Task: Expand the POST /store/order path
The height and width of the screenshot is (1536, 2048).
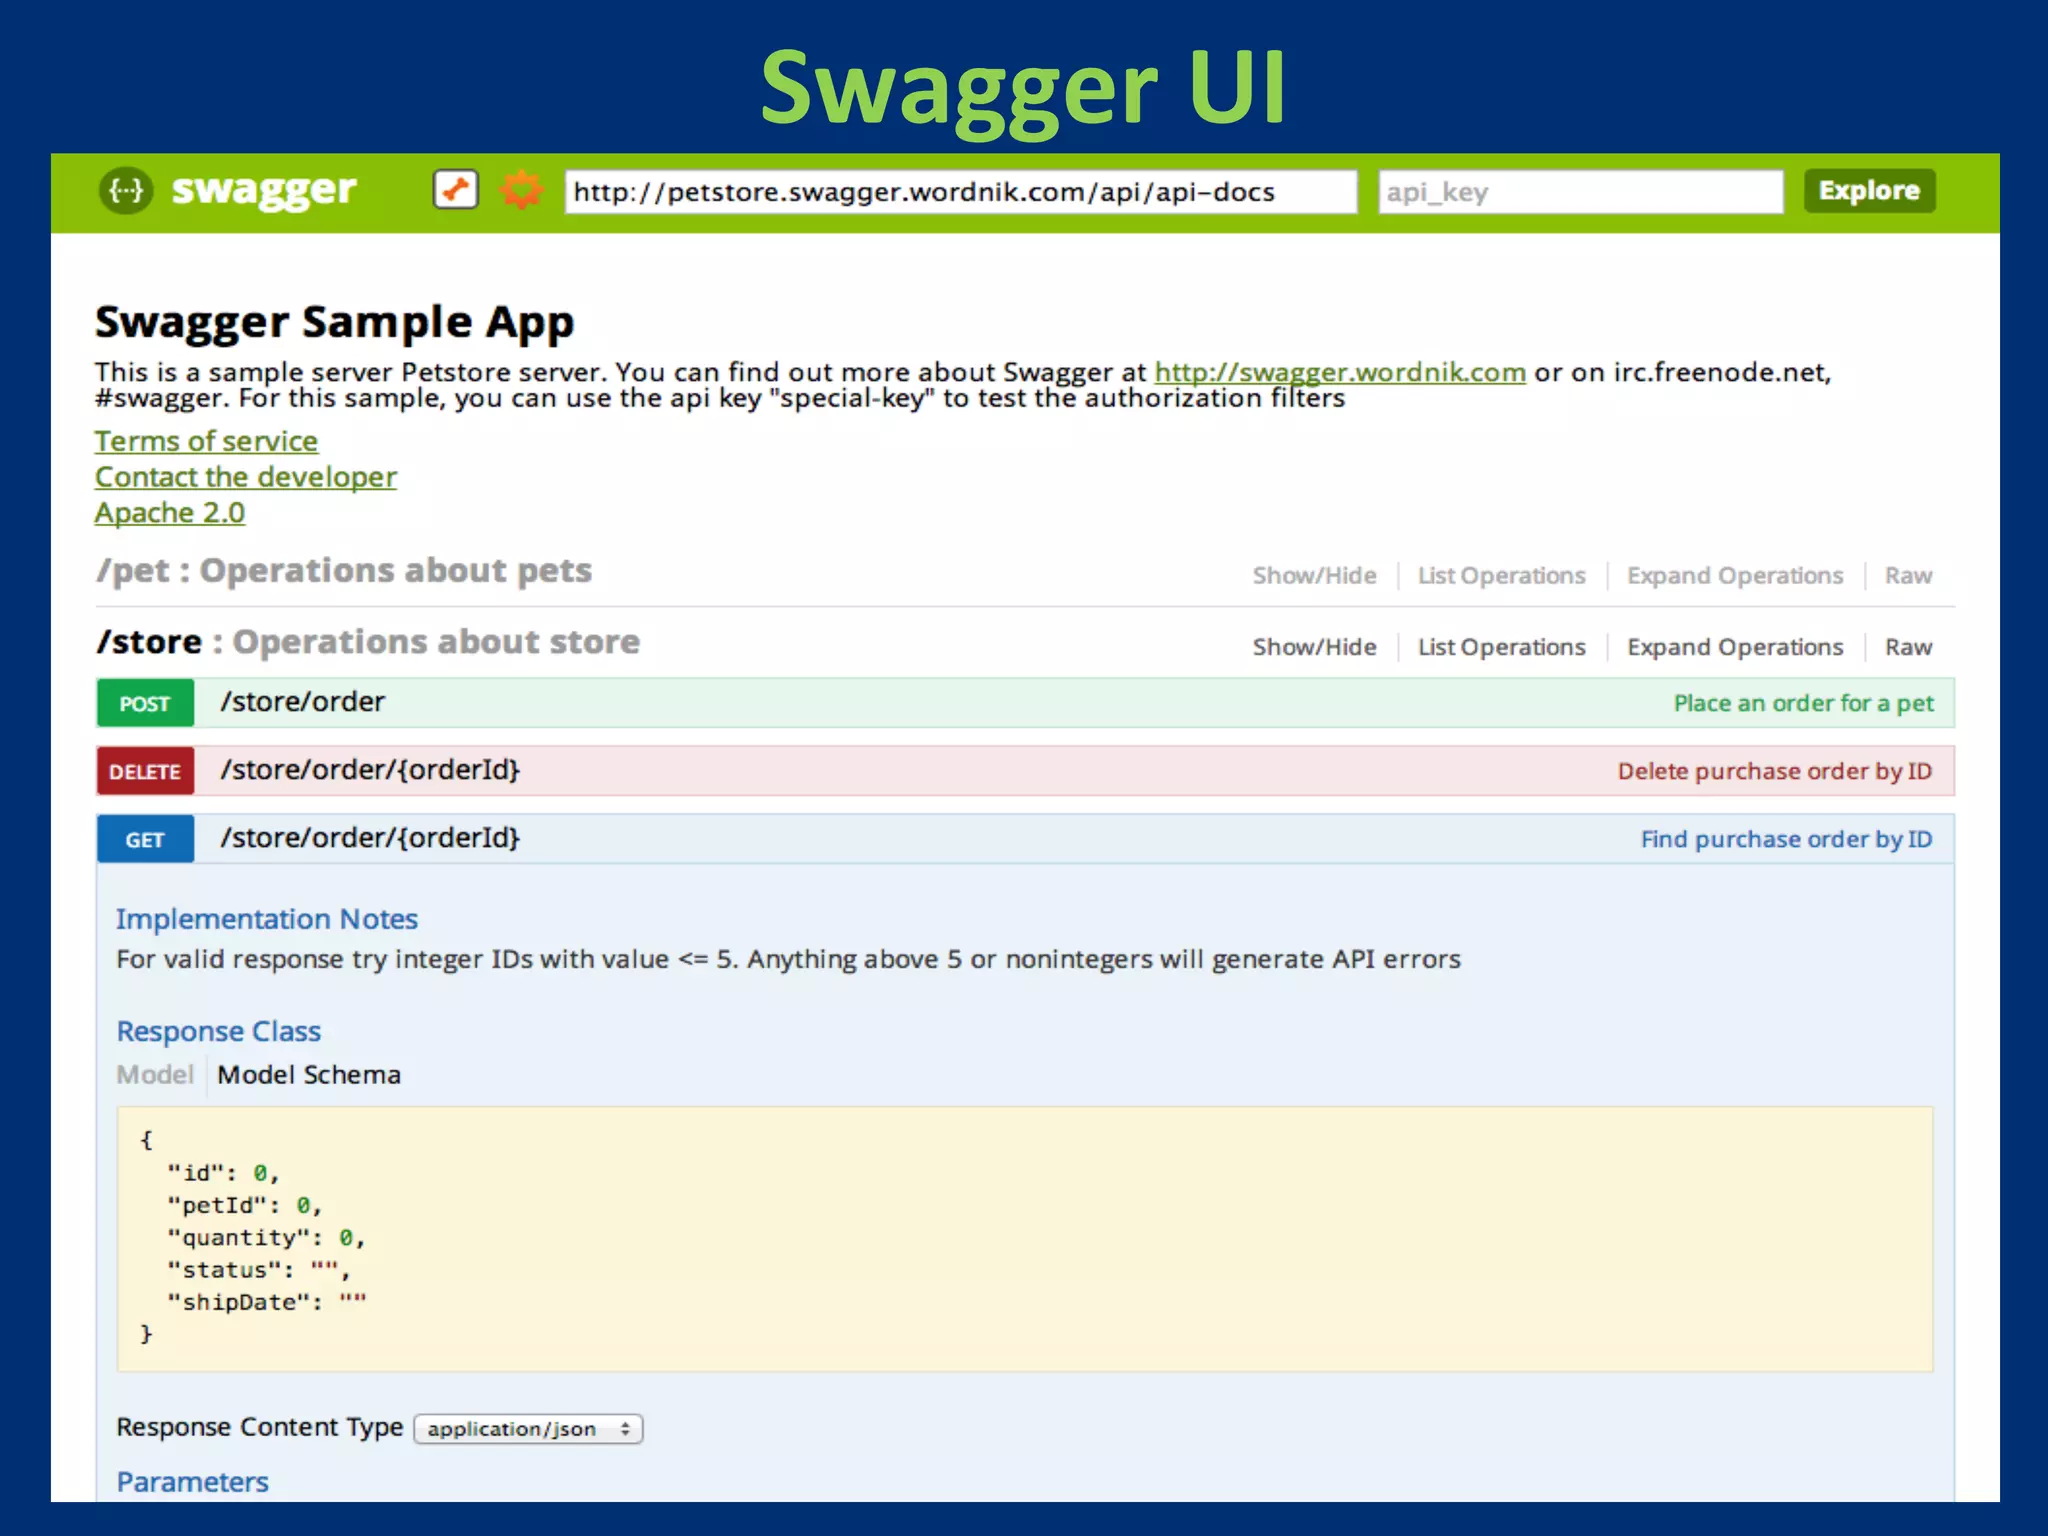Action: 302,702
